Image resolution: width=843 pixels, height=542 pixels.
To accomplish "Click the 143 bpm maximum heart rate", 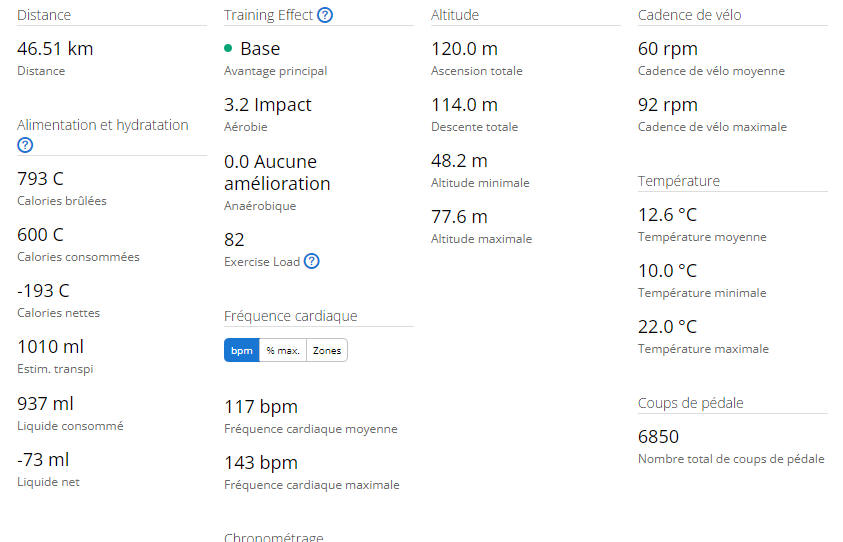I will (x=261, y=462).
